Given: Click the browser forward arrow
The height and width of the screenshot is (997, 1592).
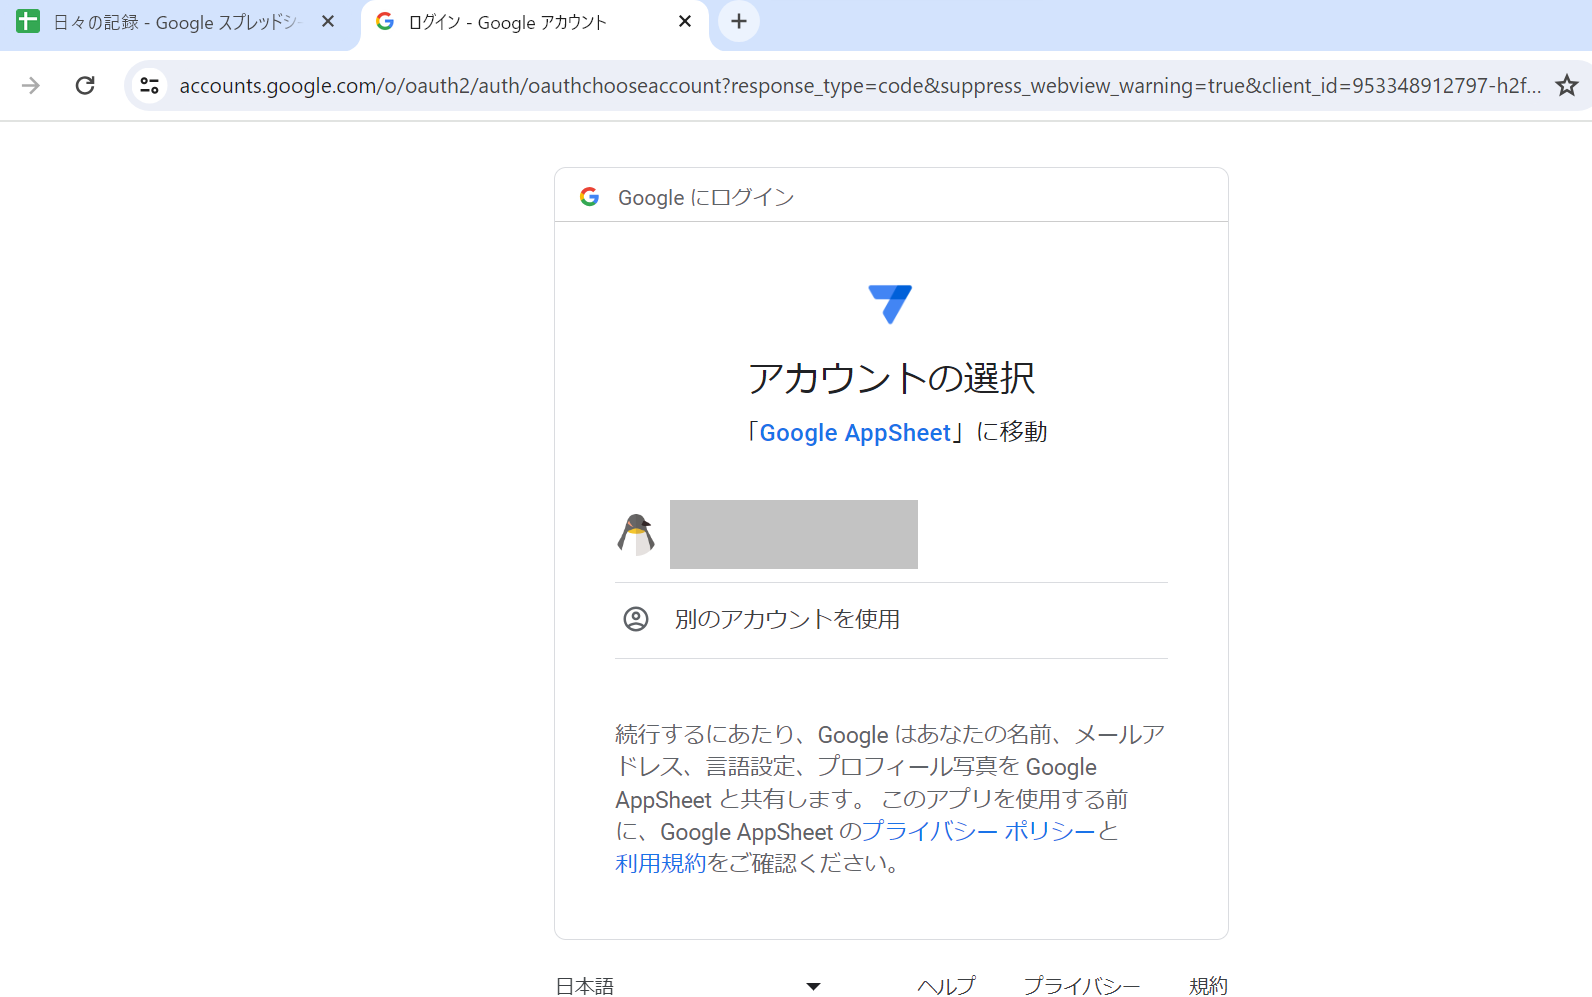Looking at the screenshot, I should click(31, 86).
